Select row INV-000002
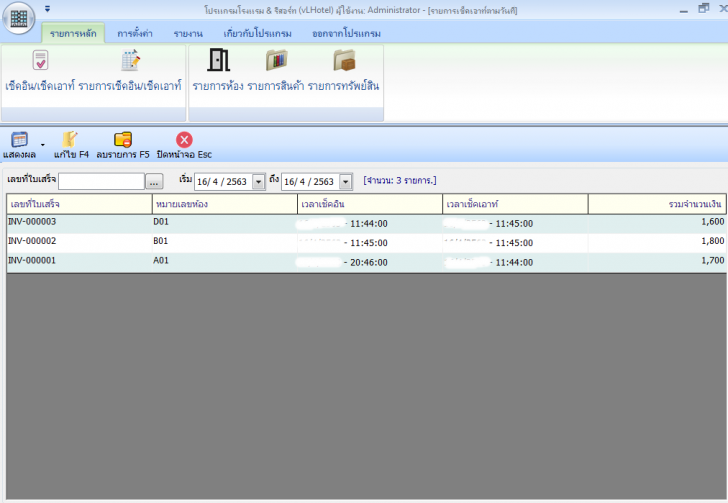The height and width of the screenshot is (503, 728). click(x=366, y=242)
